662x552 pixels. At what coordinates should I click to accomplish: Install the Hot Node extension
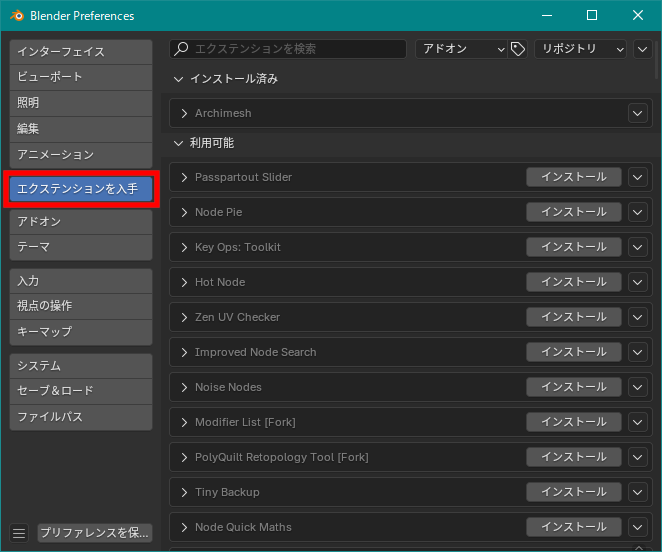(x=574, y=282)
